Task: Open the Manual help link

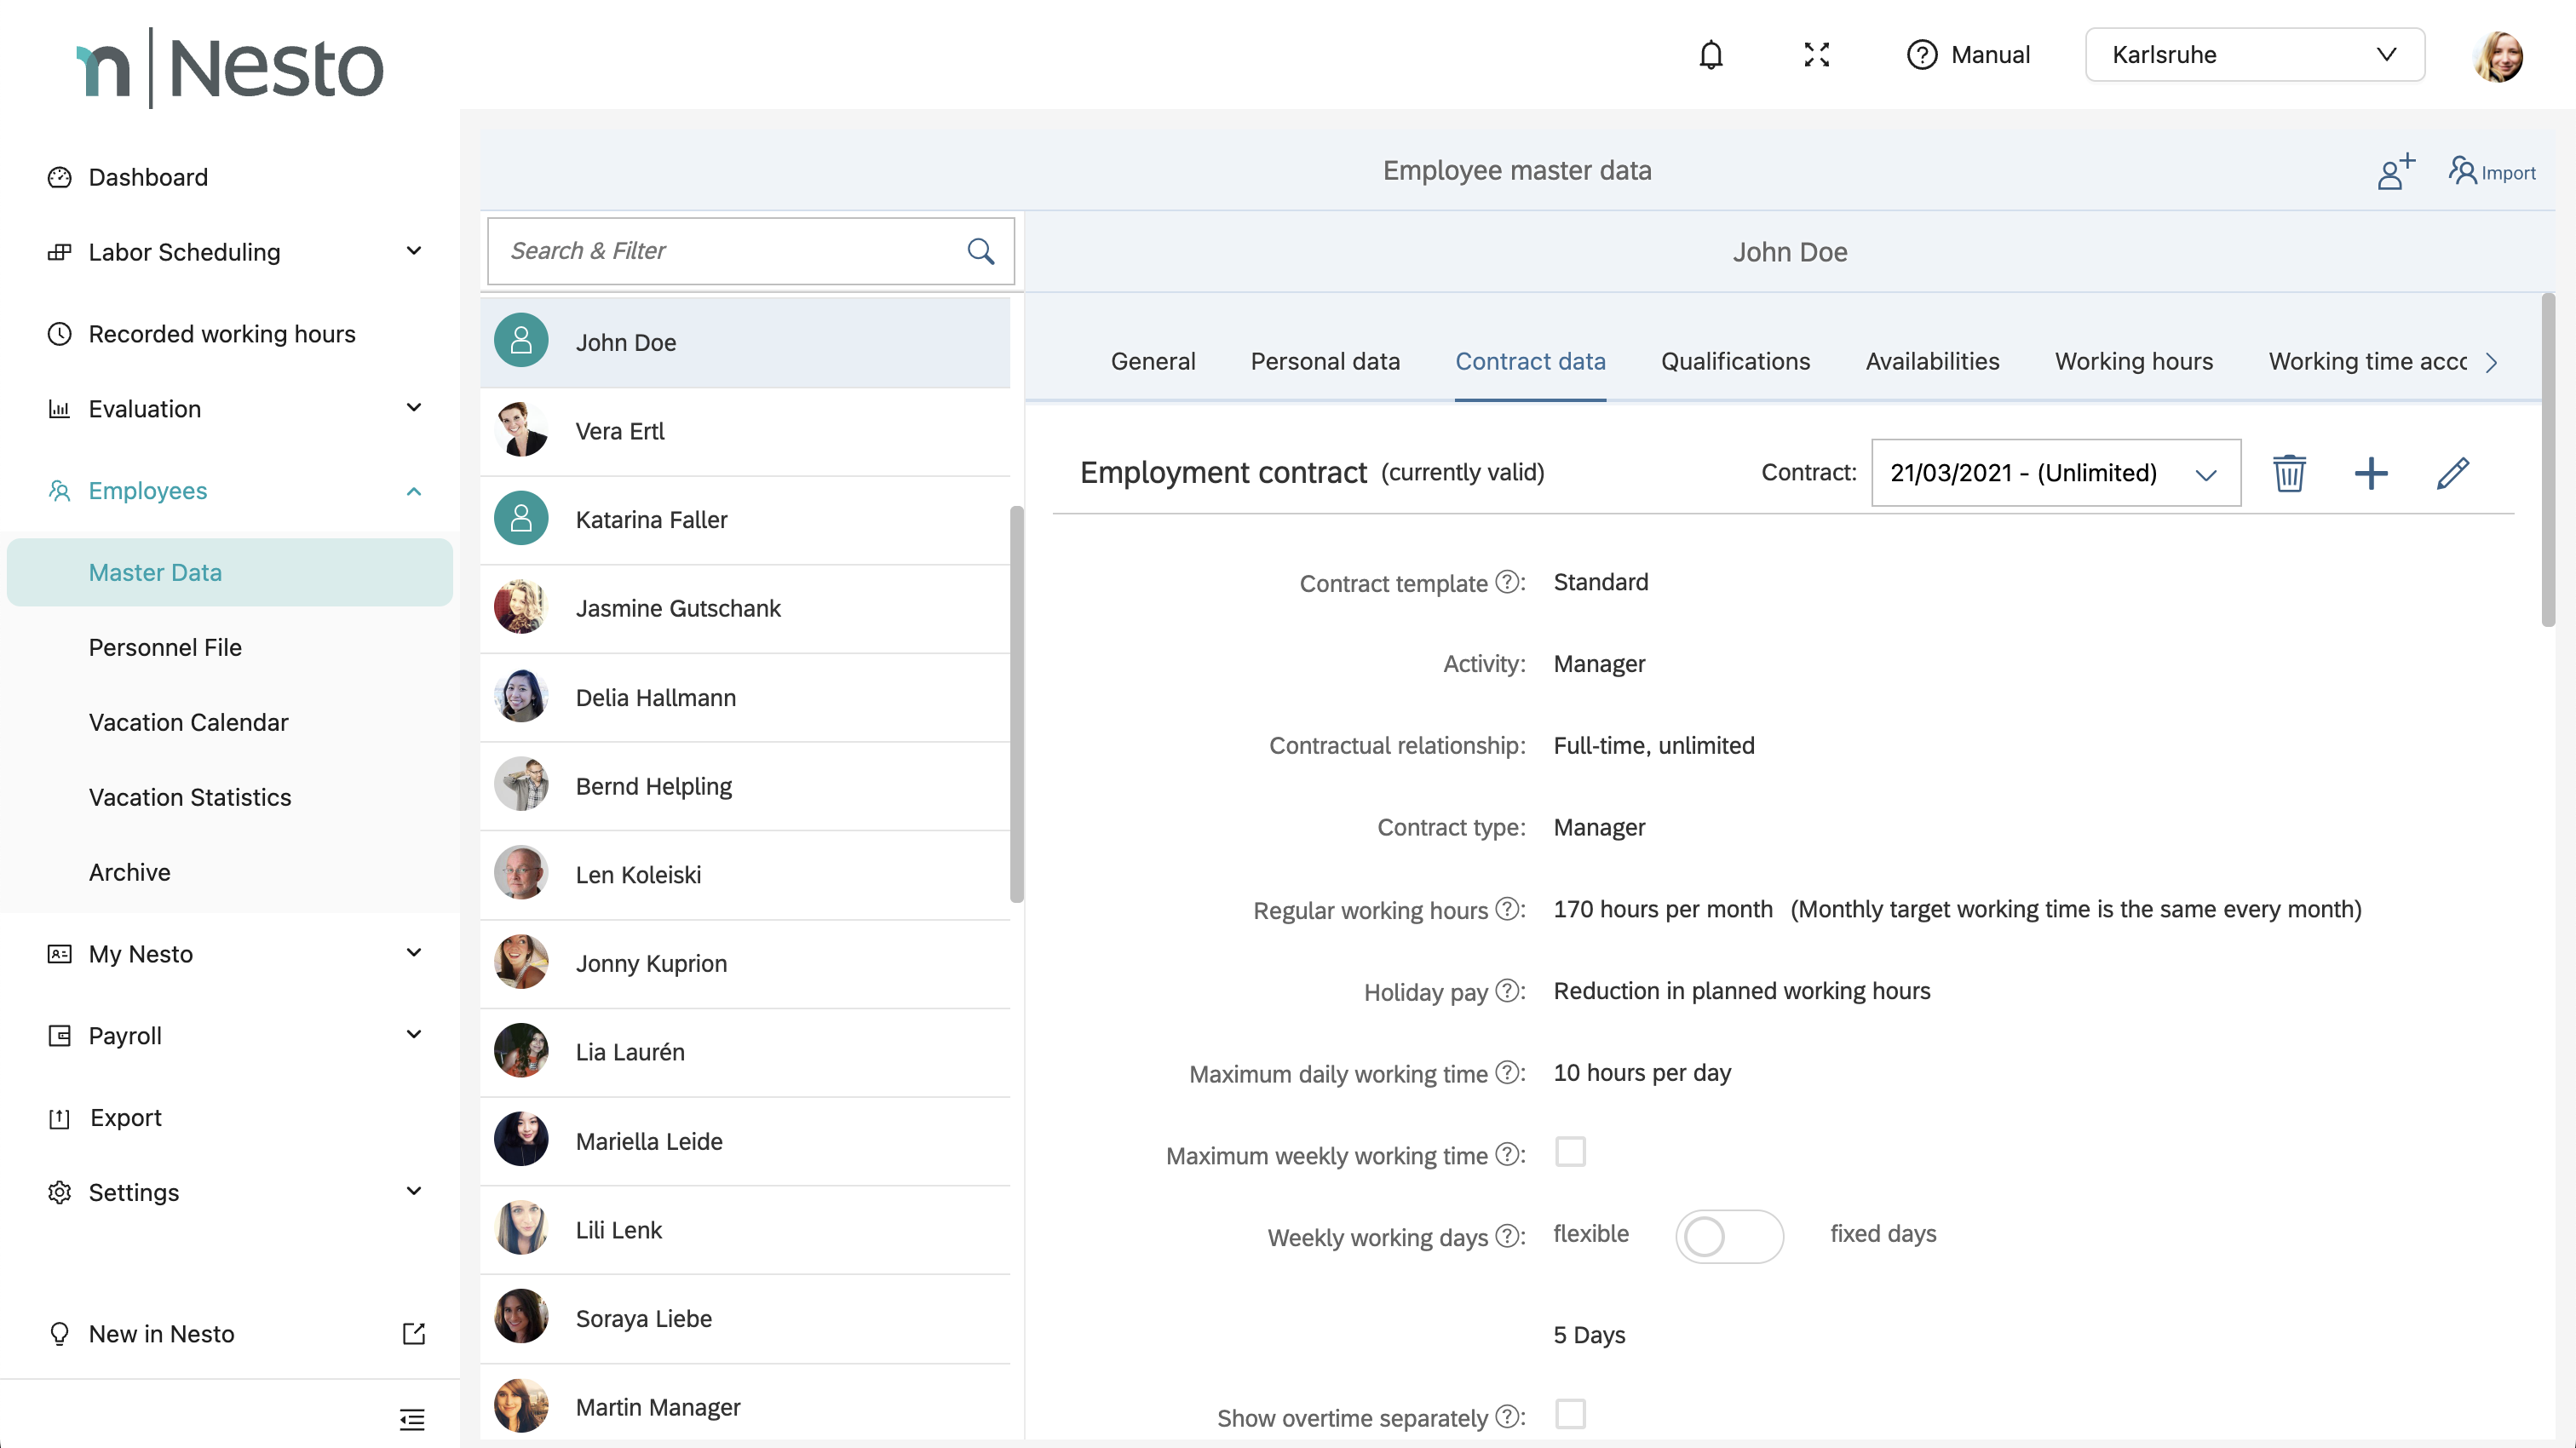Action: coord(1968,55)
